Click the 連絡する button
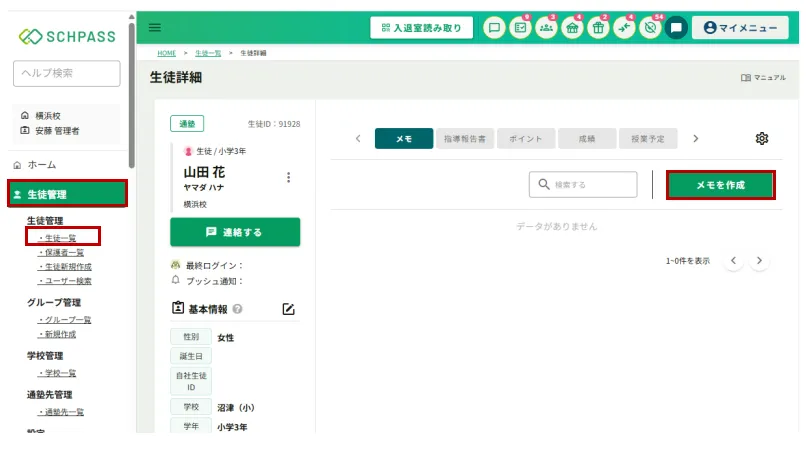Screen dimensions: 806x458 tap(235, 232)
